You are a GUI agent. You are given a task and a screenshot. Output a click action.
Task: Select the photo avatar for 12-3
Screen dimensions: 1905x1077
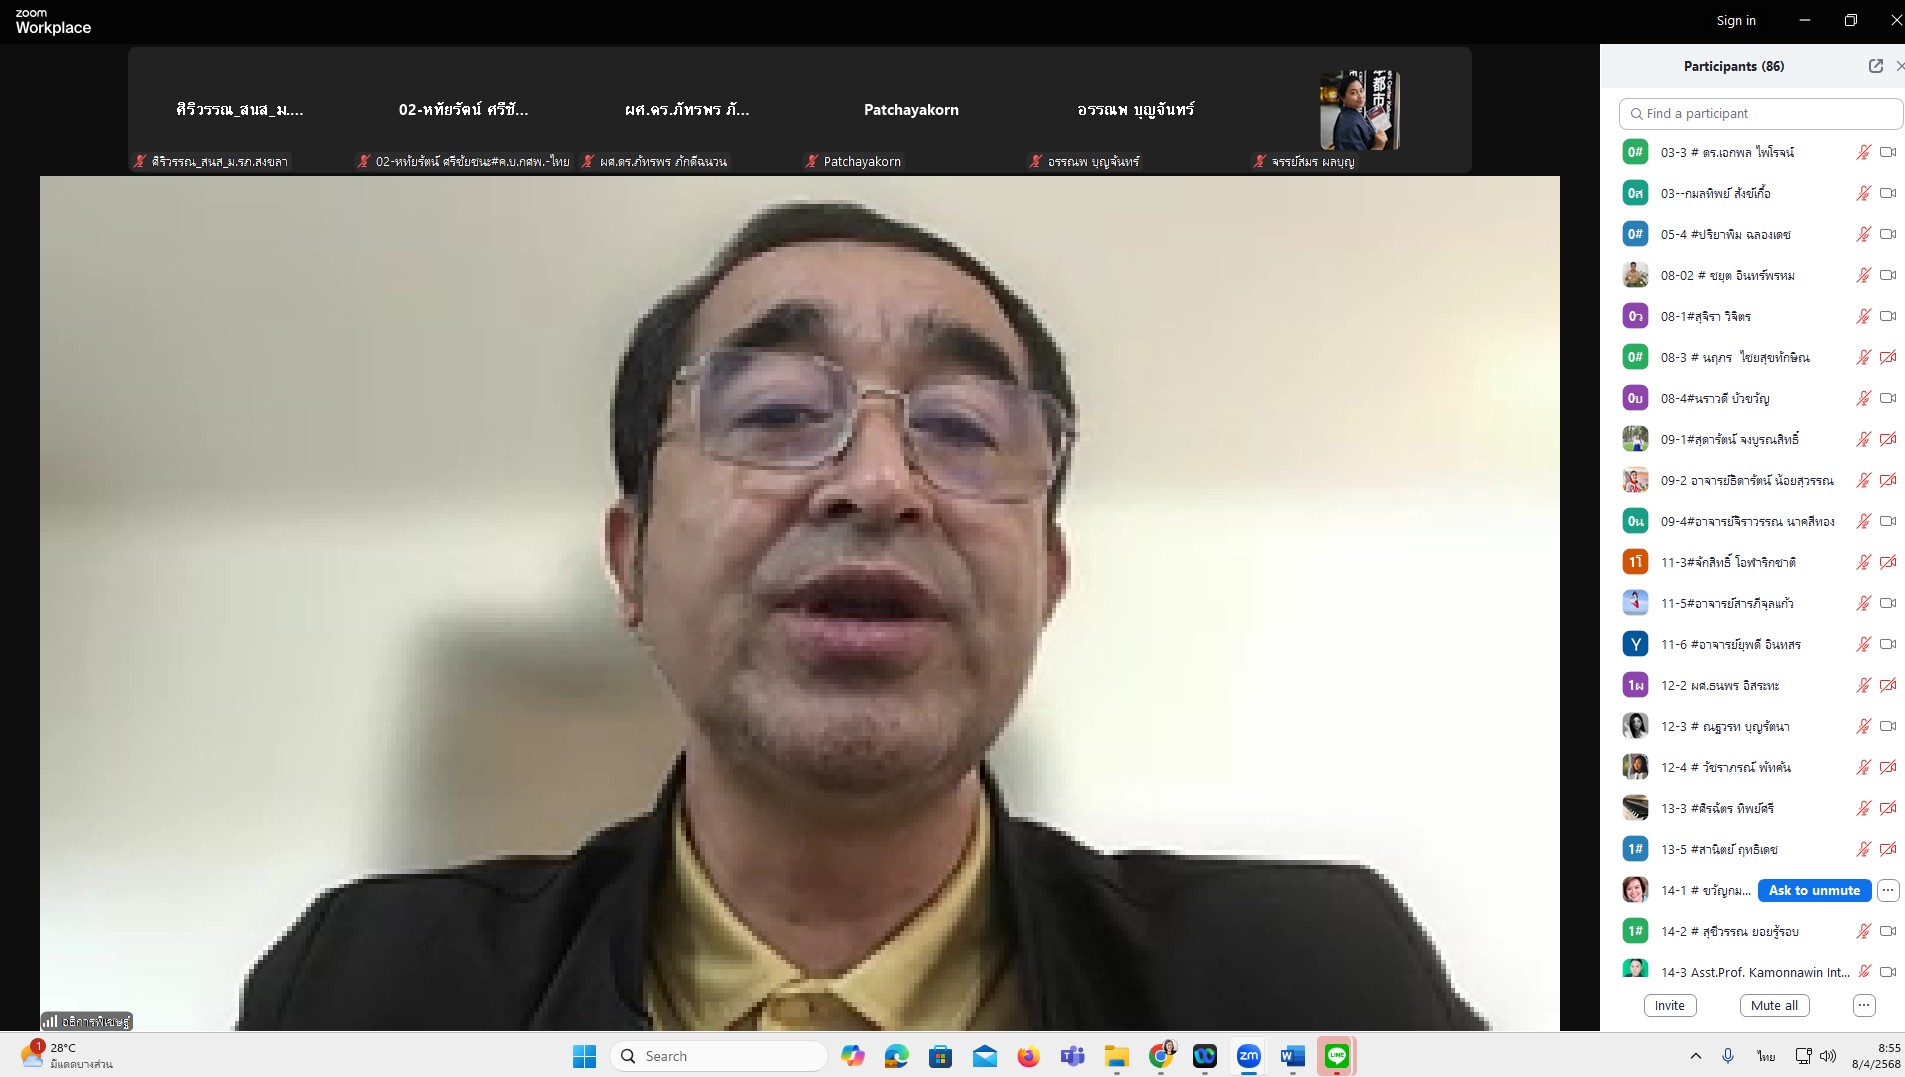click(1635, 726)
